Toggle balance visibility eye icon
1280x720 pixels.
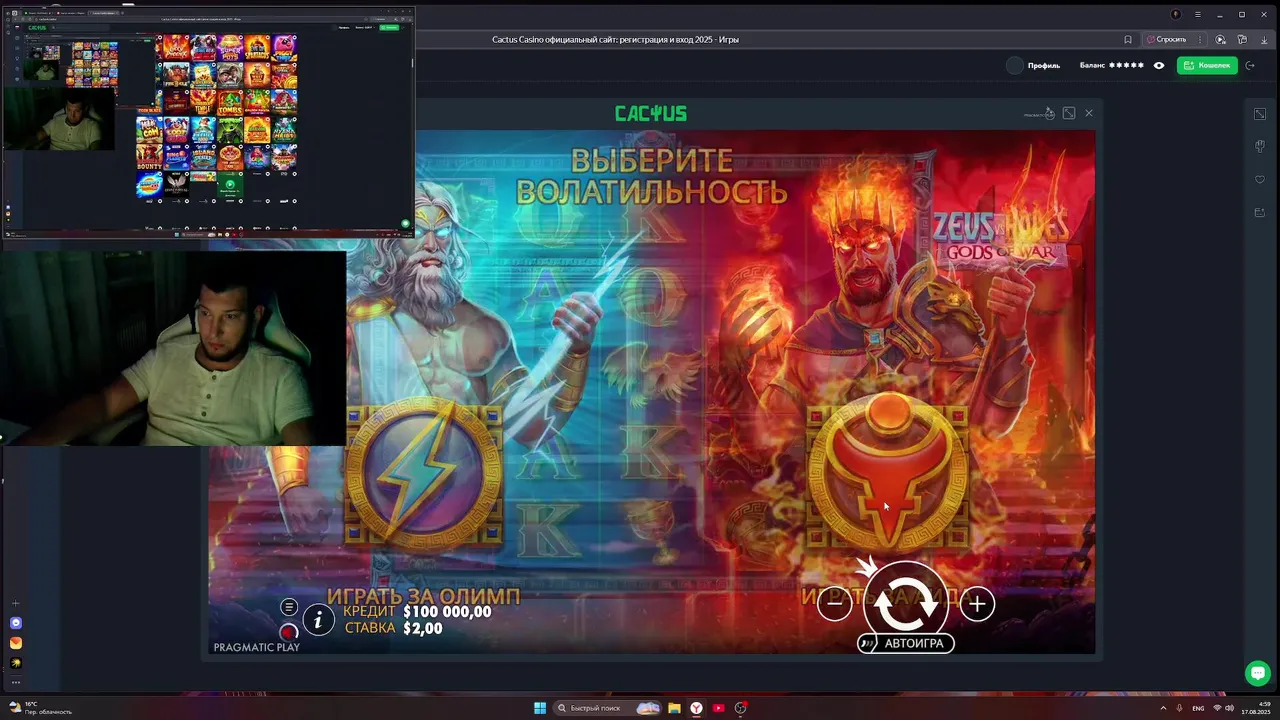[1159, 65]
